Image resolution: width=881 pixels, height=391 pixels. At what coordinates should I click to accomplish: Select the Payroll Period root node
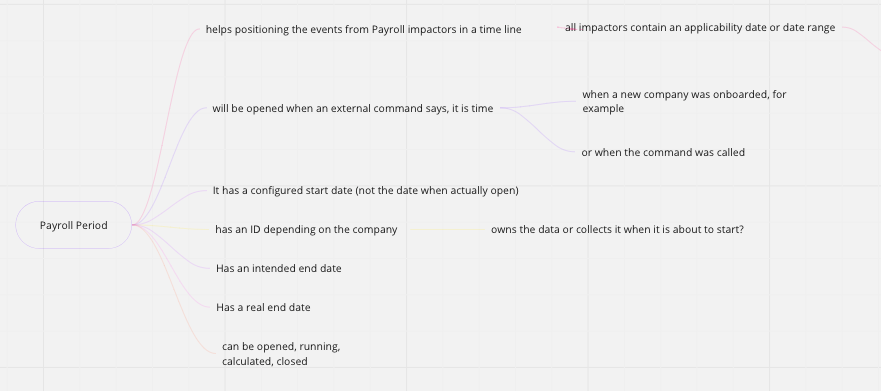[74, 225]
